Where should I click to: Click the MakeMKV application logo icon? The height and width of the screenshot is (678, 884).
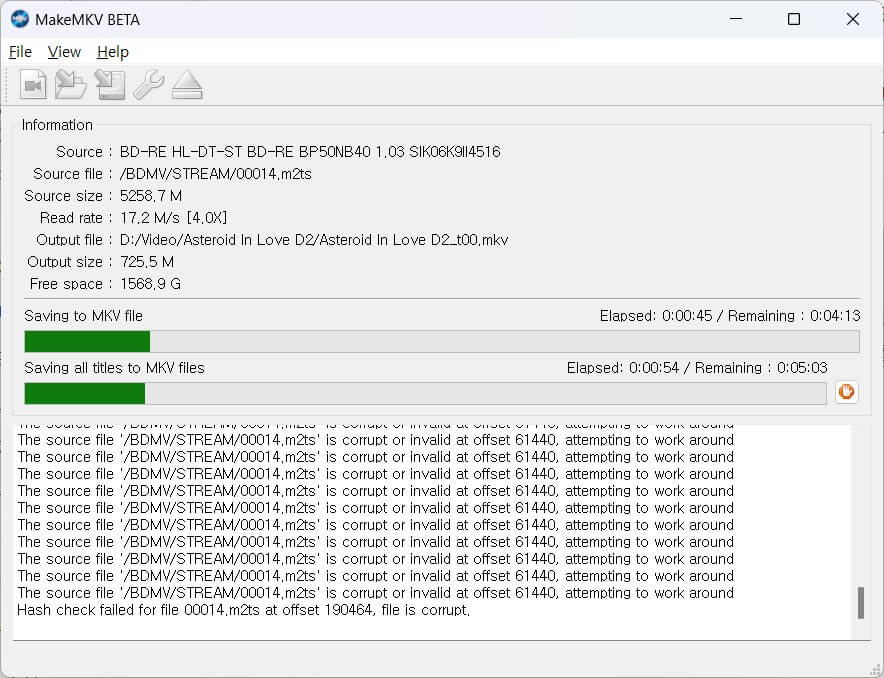tap(20, 19)
